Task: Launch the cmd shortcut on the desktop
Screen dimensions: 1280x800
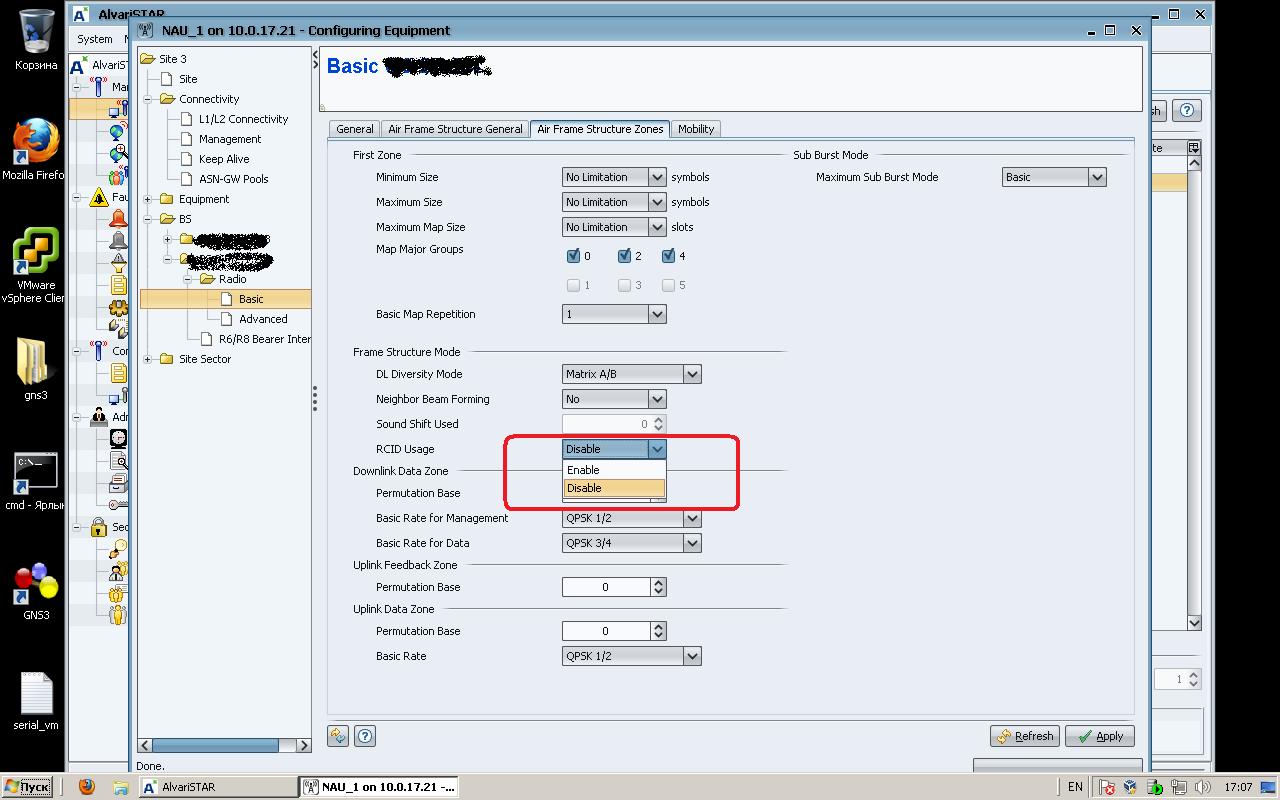Action: (x=36, y=481)
